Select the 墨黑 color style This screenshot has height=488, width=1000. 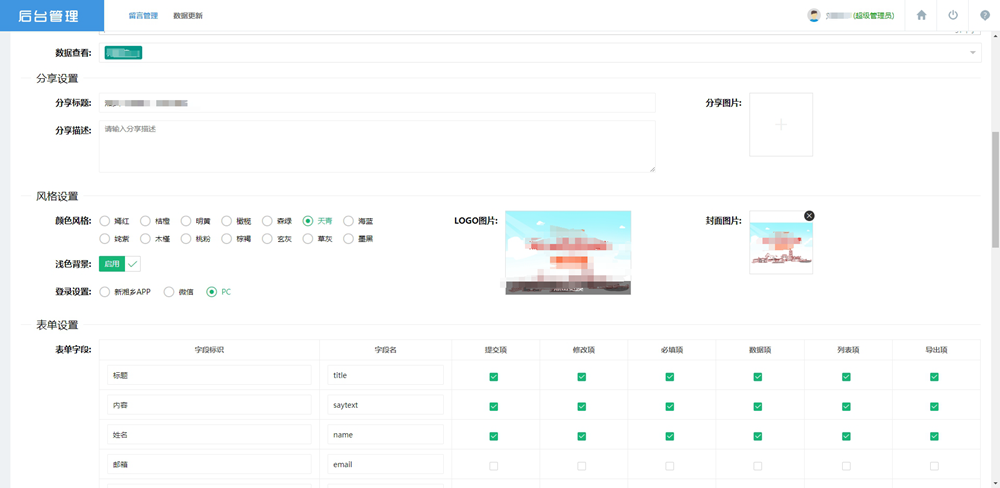click(349, 239)
